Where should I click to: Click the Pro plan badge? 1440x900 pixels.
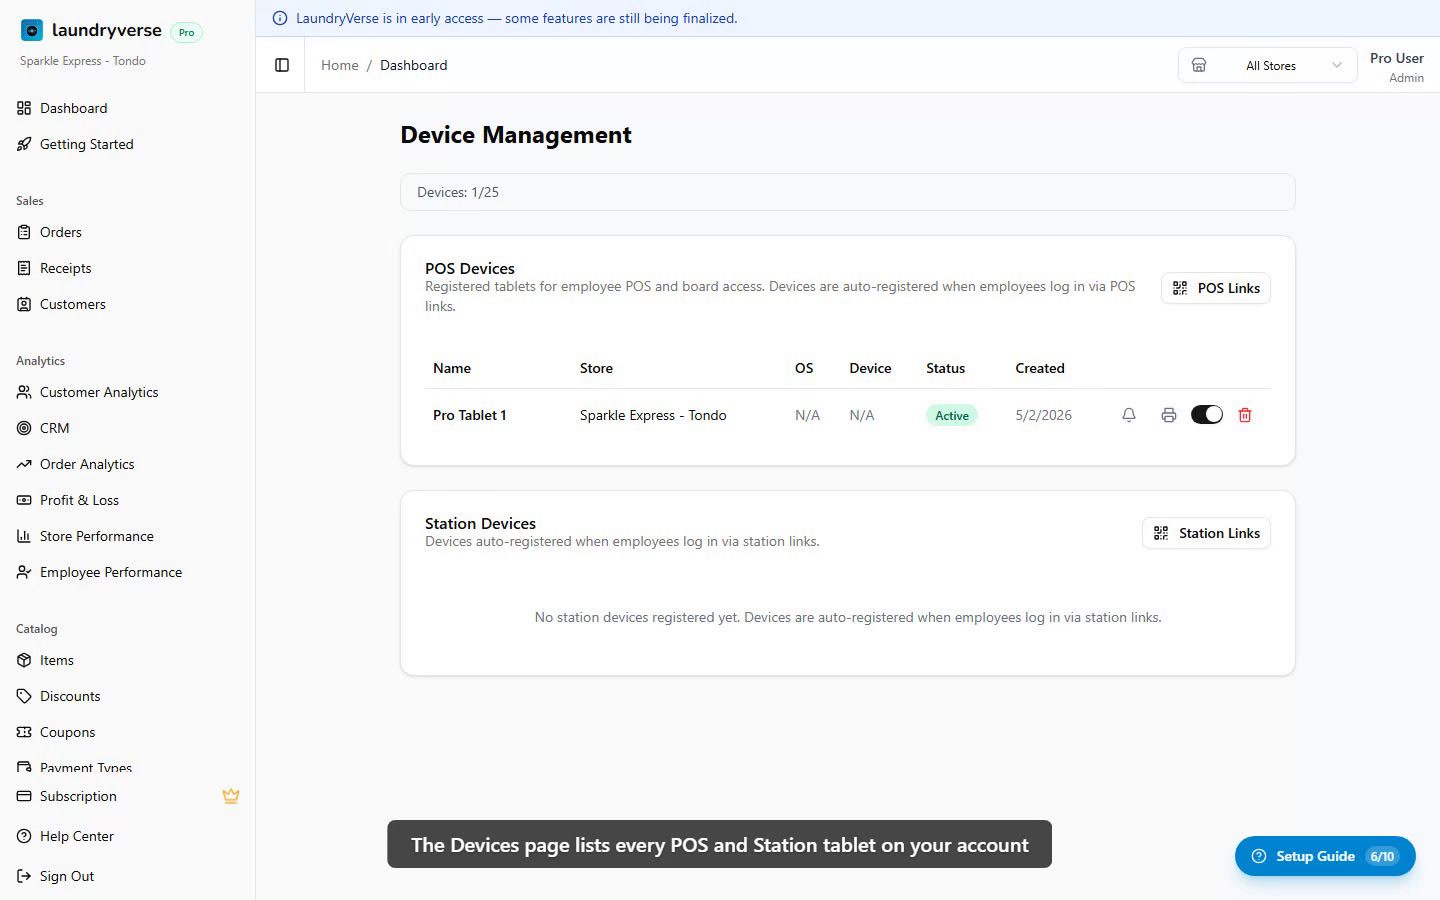(186, 32)
